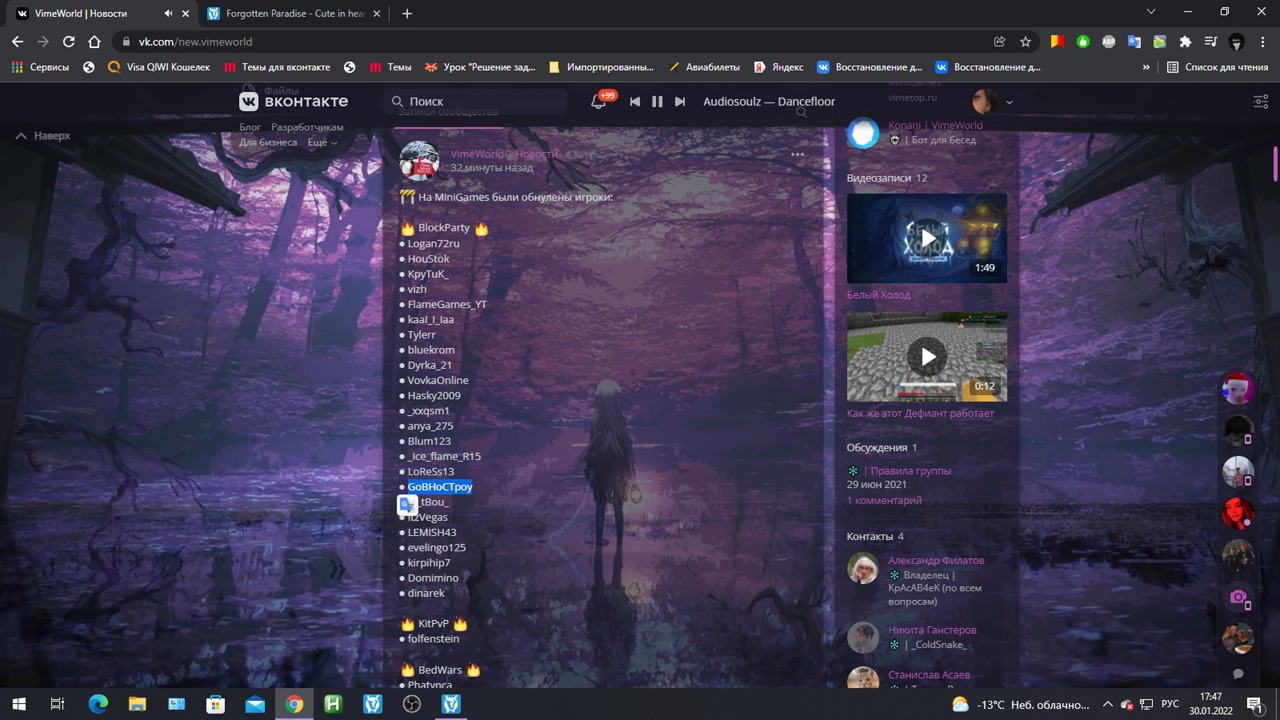Open VK notifications bell
This screenshot has height=720, width=1280.
pos(599,101)
